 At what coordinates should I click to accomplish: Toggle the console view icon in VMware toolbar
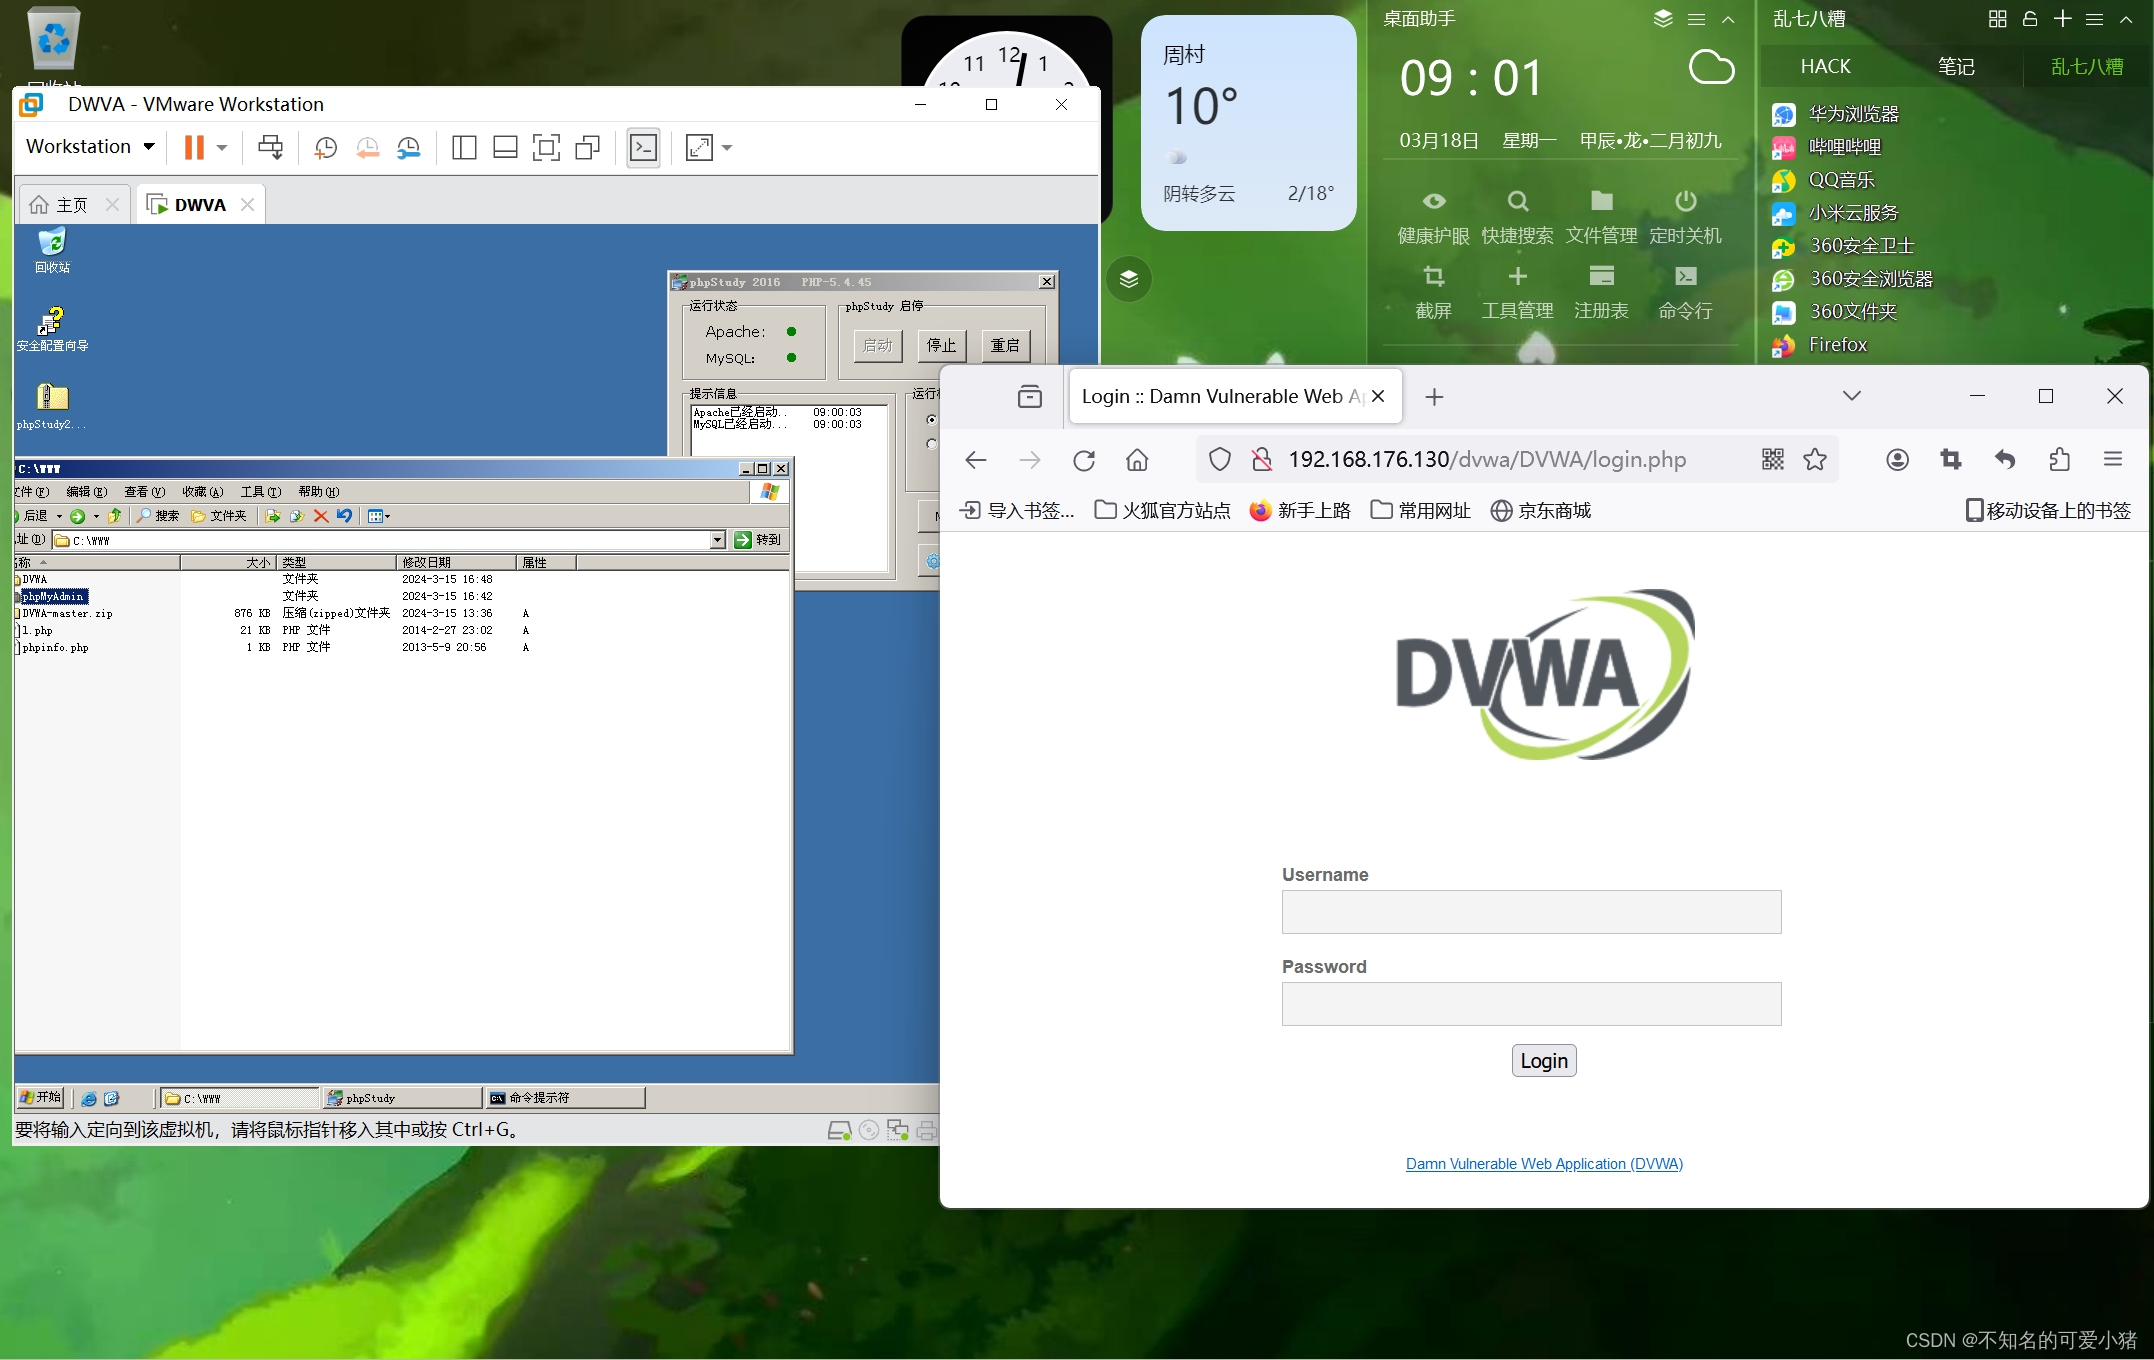(x=643, y=148)
